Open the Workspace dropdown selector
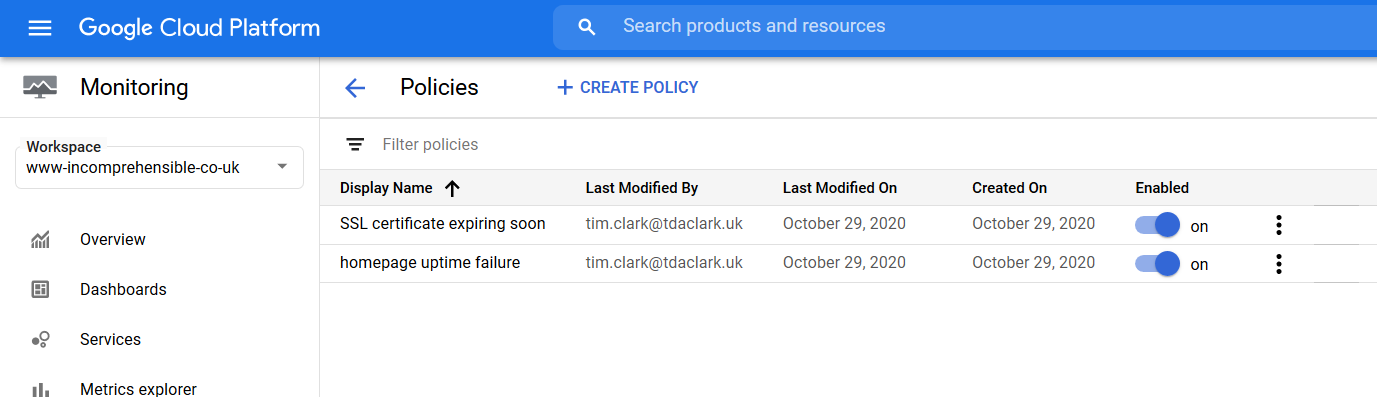This screenshot has height=397, width=1377. (x=160, y=166)
